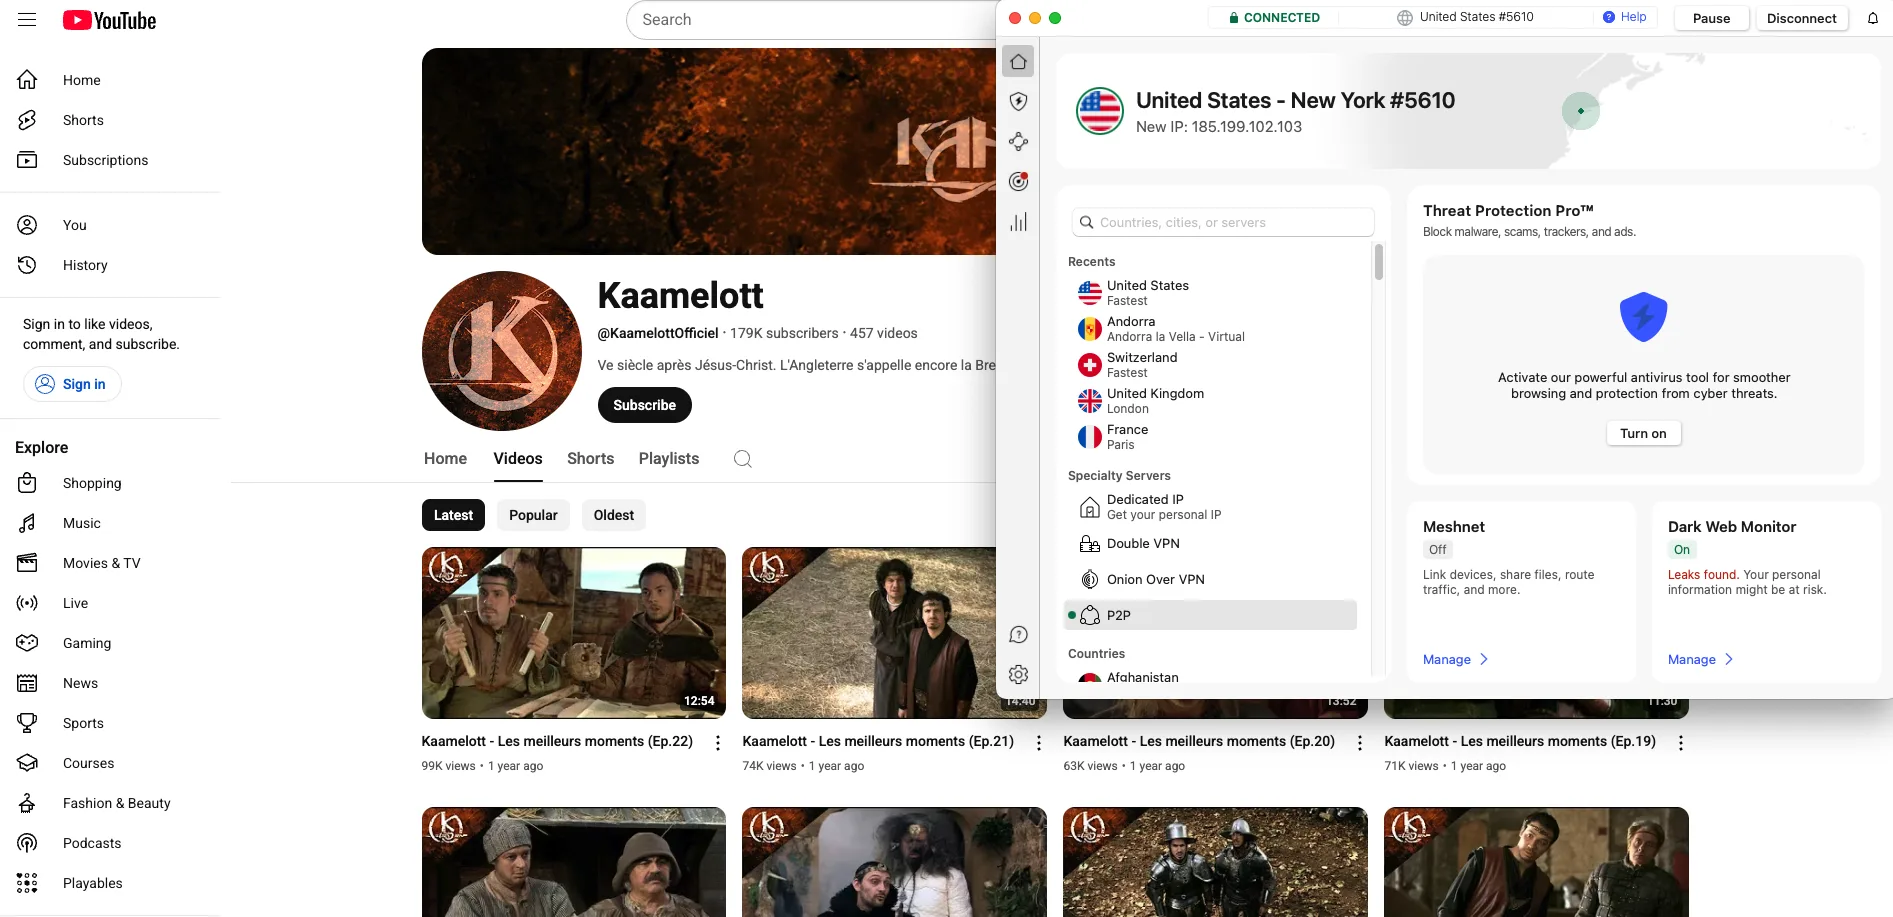Click the United Kingdom flag icon
Viewport: 1893px width, 917px height.
pyautogui.click(x=1089, y=401)
